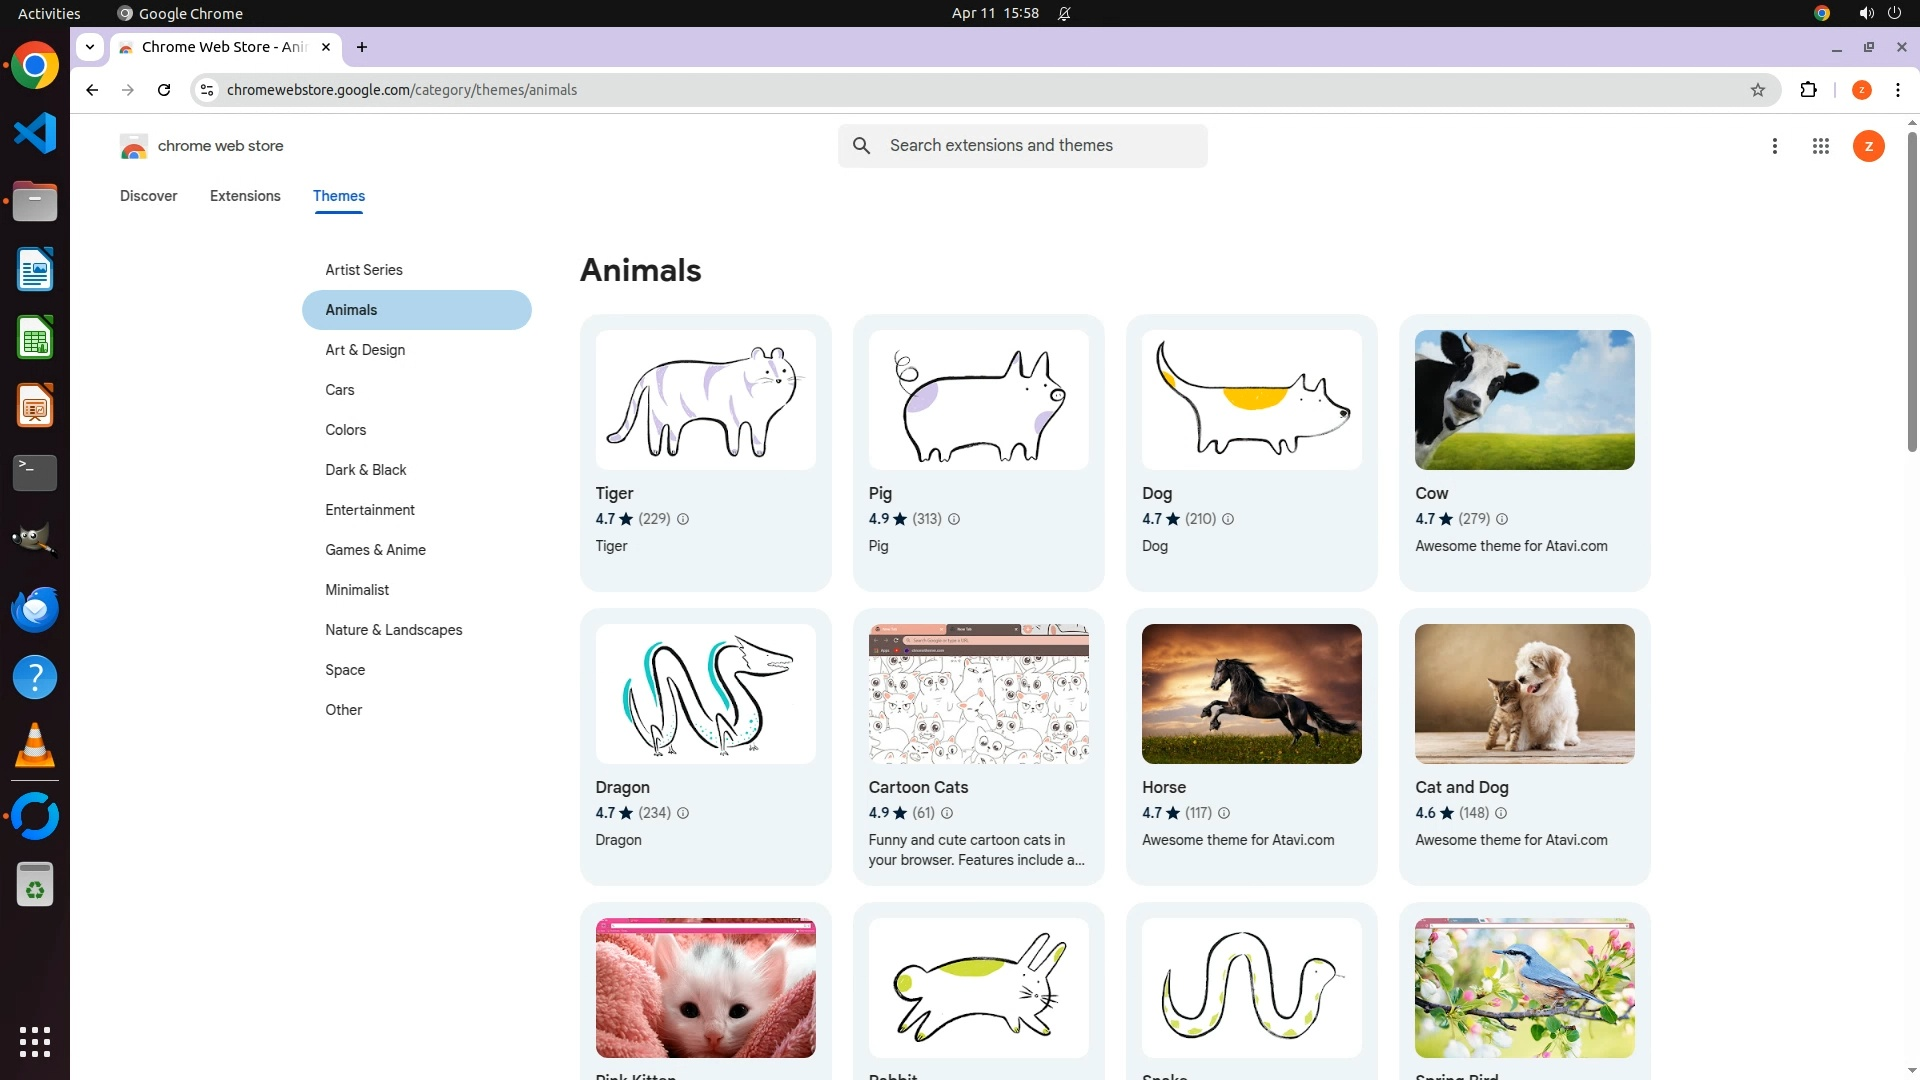Switch to the Extensions tab
1920x1080 pixels.
point(245,196)
